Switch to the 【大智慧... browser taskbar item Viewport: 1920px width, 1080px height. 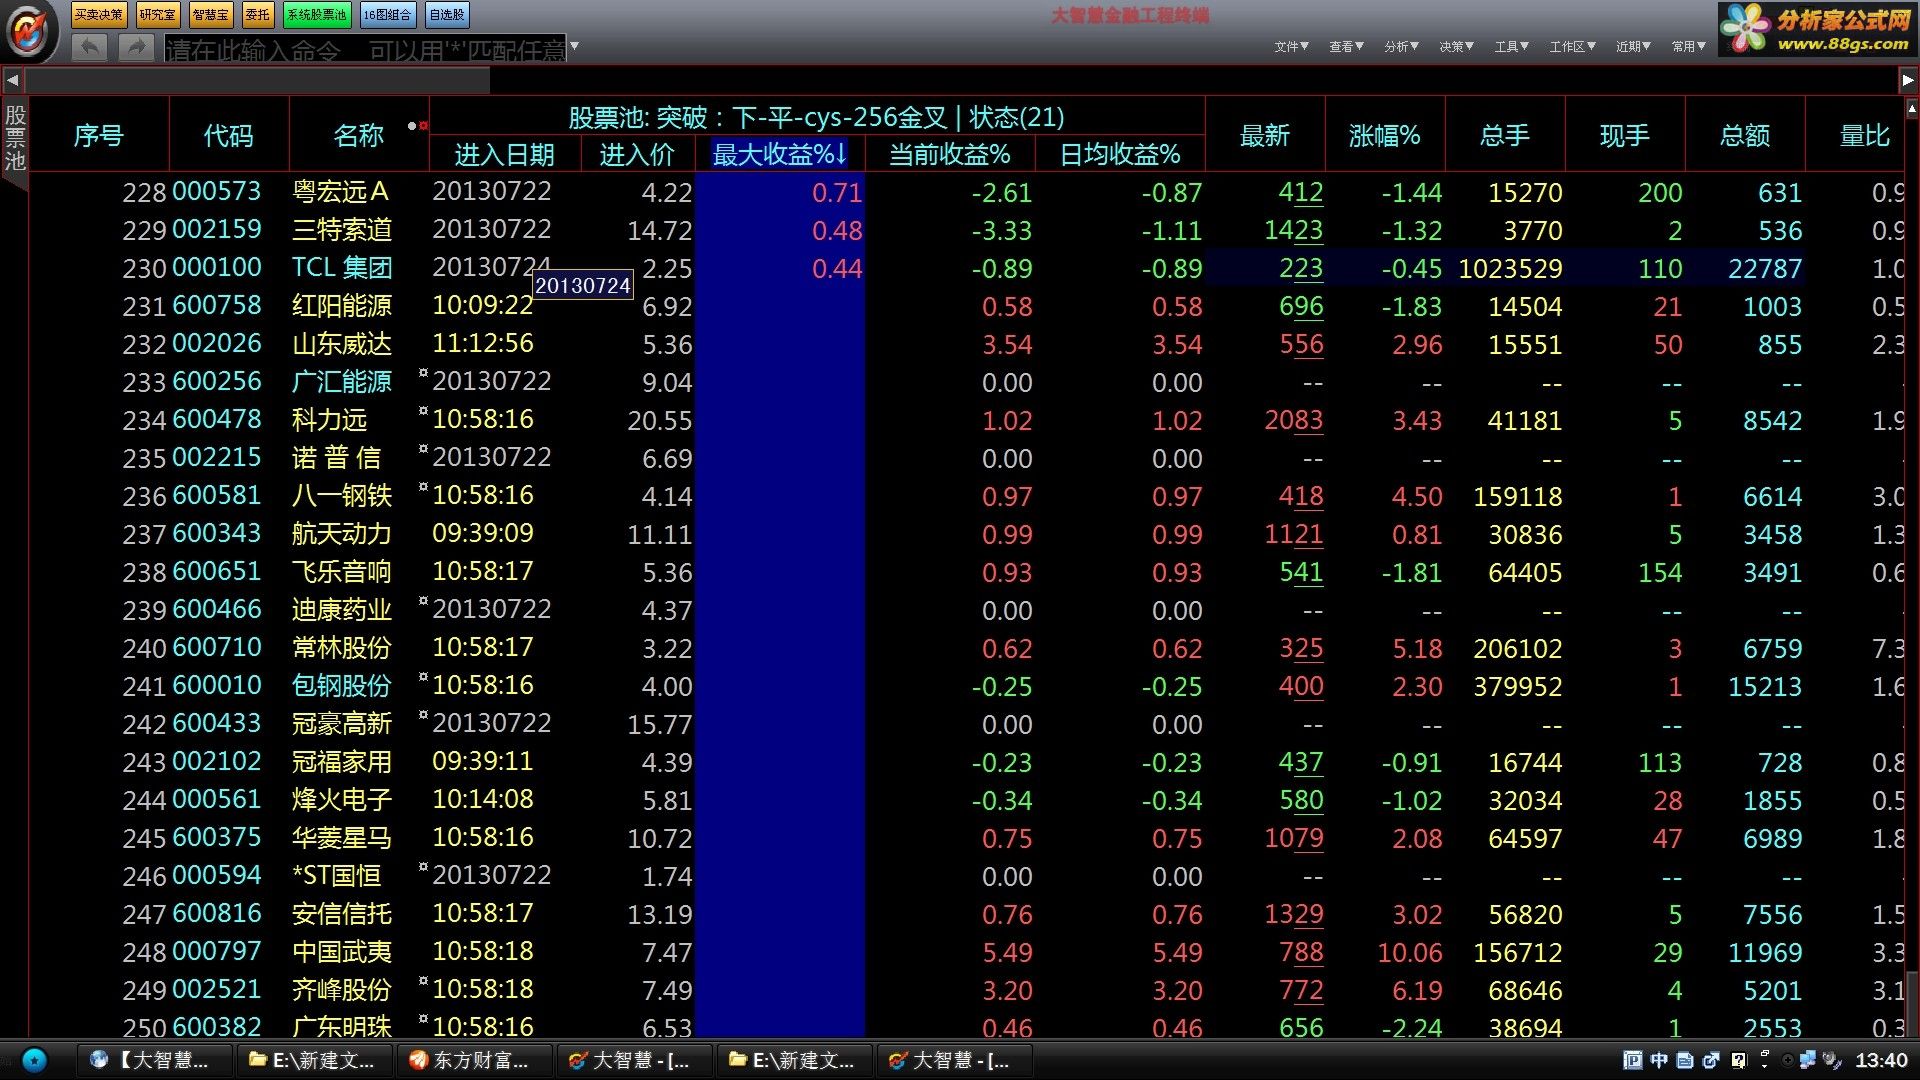pos(155,1060)
